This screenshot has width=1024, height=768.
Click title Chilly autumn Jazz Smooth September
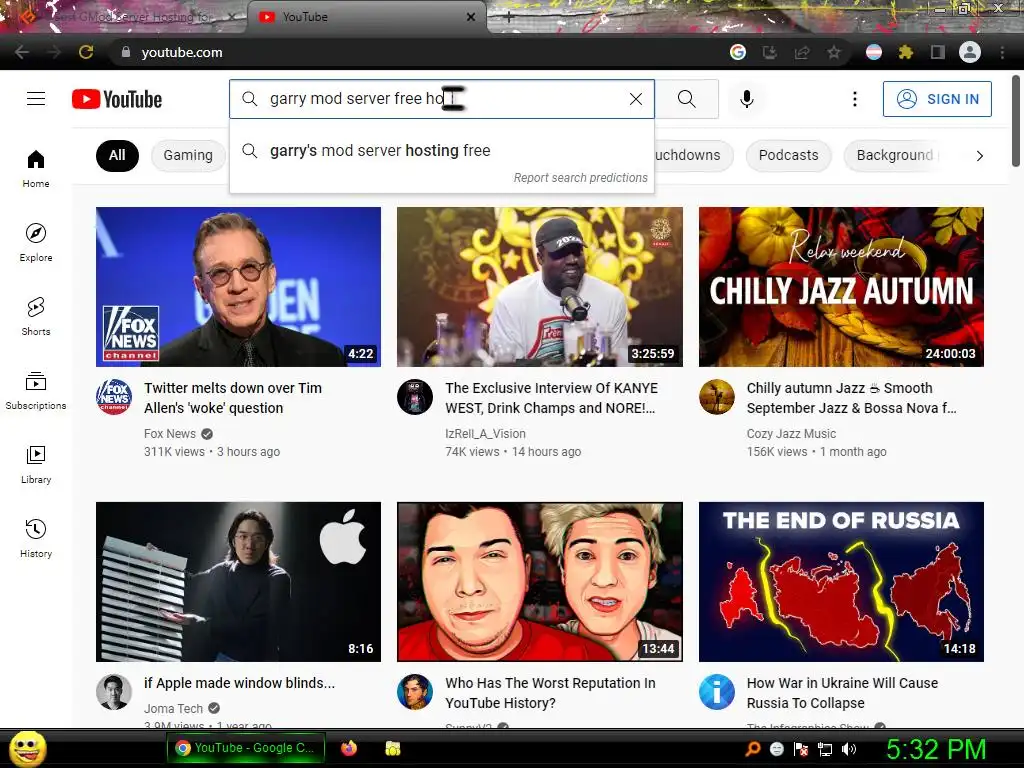coord(852,398)
